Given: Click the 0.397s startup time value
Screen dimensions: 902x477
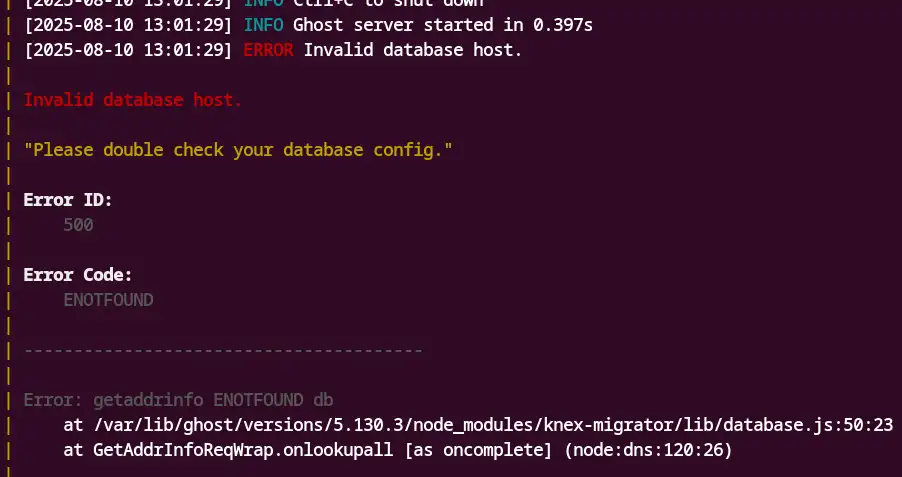Looking at the screenshot, I should [x=563, y=24].
